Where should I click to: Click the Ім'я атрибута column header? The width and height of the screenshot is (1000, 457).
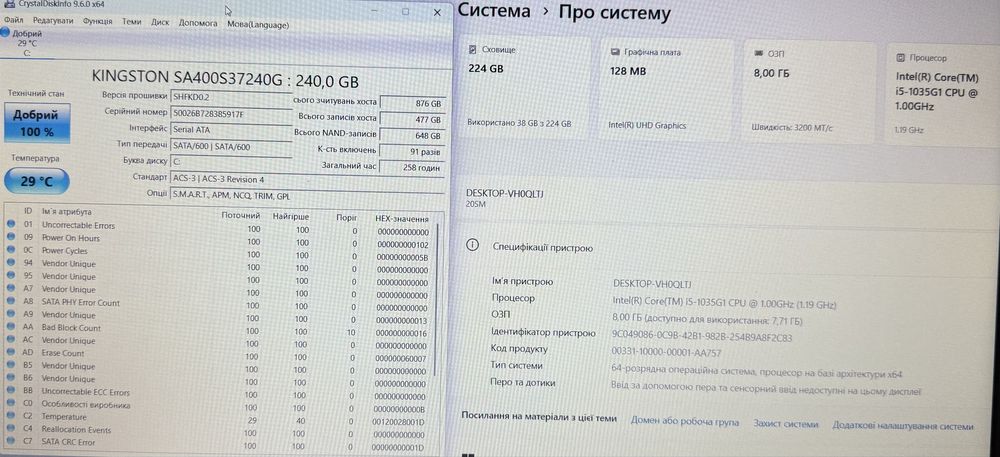[x=66, y=212]
